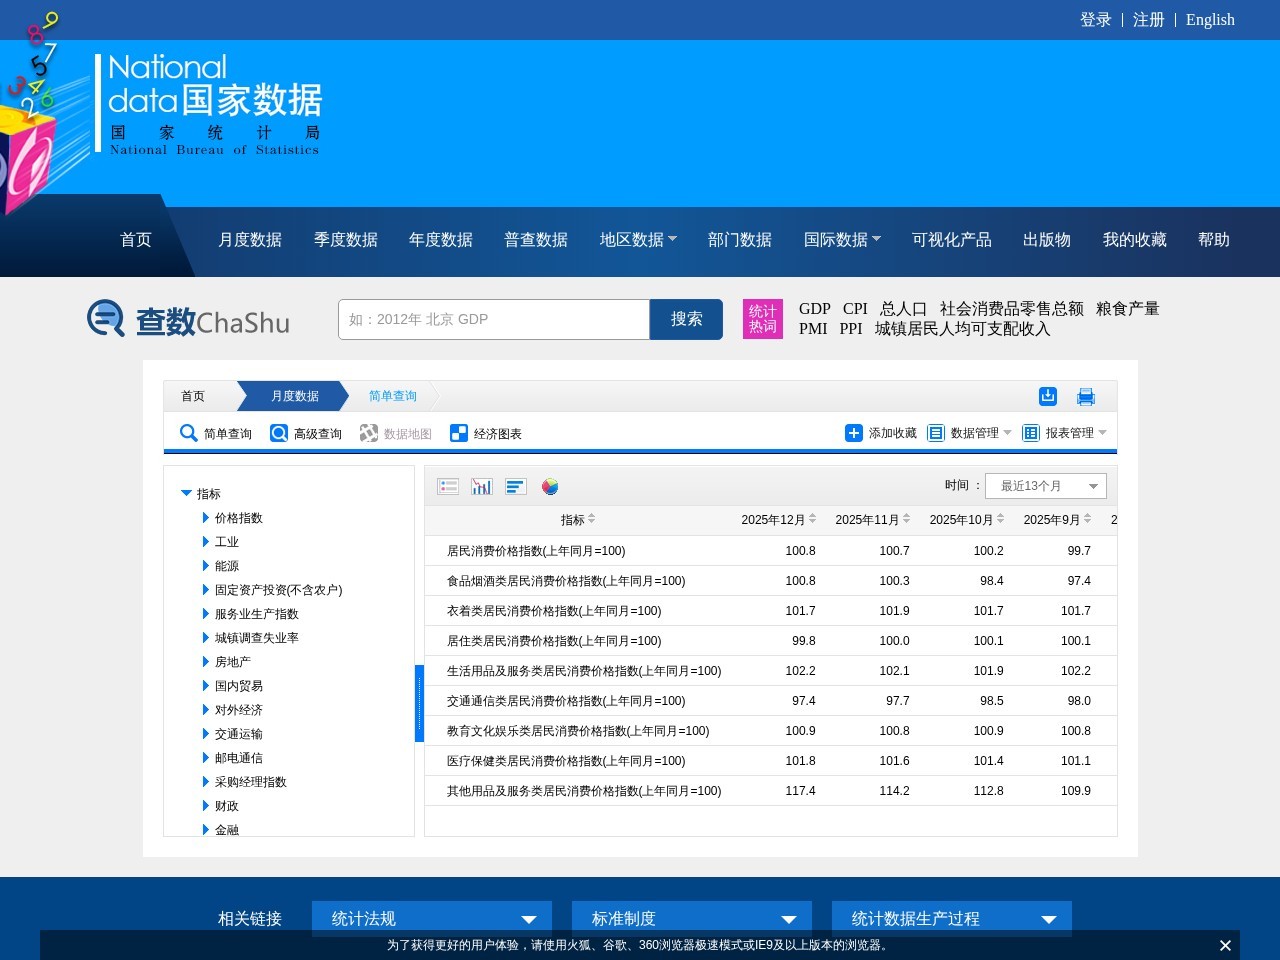Viewport: 1280px width, 960px height.
Task: Open the 时间 range dropdown
Action: coord(1046,486)
